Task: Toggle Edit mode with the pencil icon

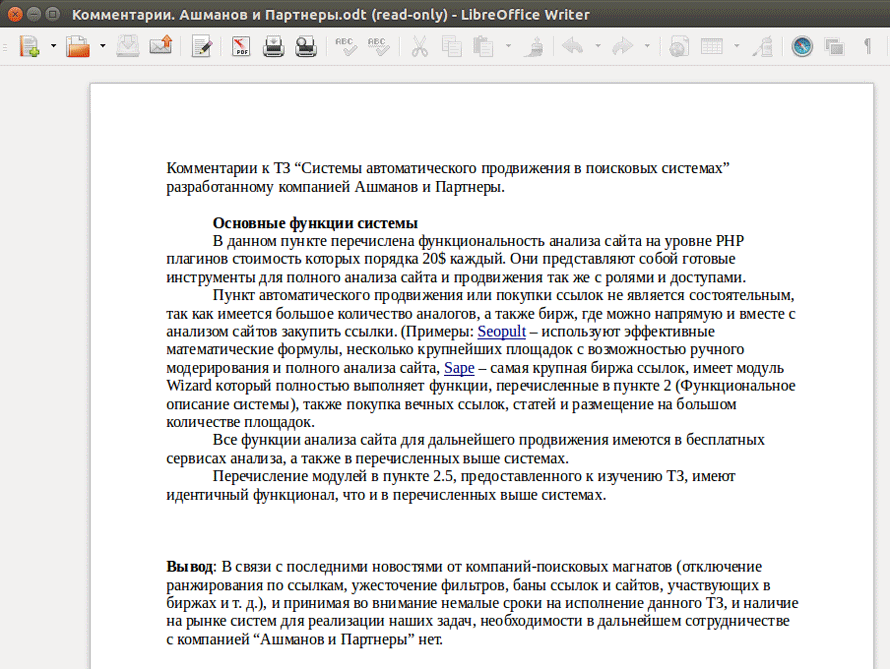Action: (x=202, y=46)
